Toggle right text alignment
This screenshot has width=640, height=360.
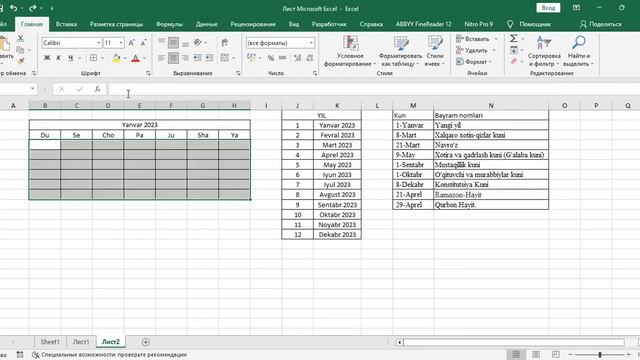pyautogui.click(x=185, y=58)
